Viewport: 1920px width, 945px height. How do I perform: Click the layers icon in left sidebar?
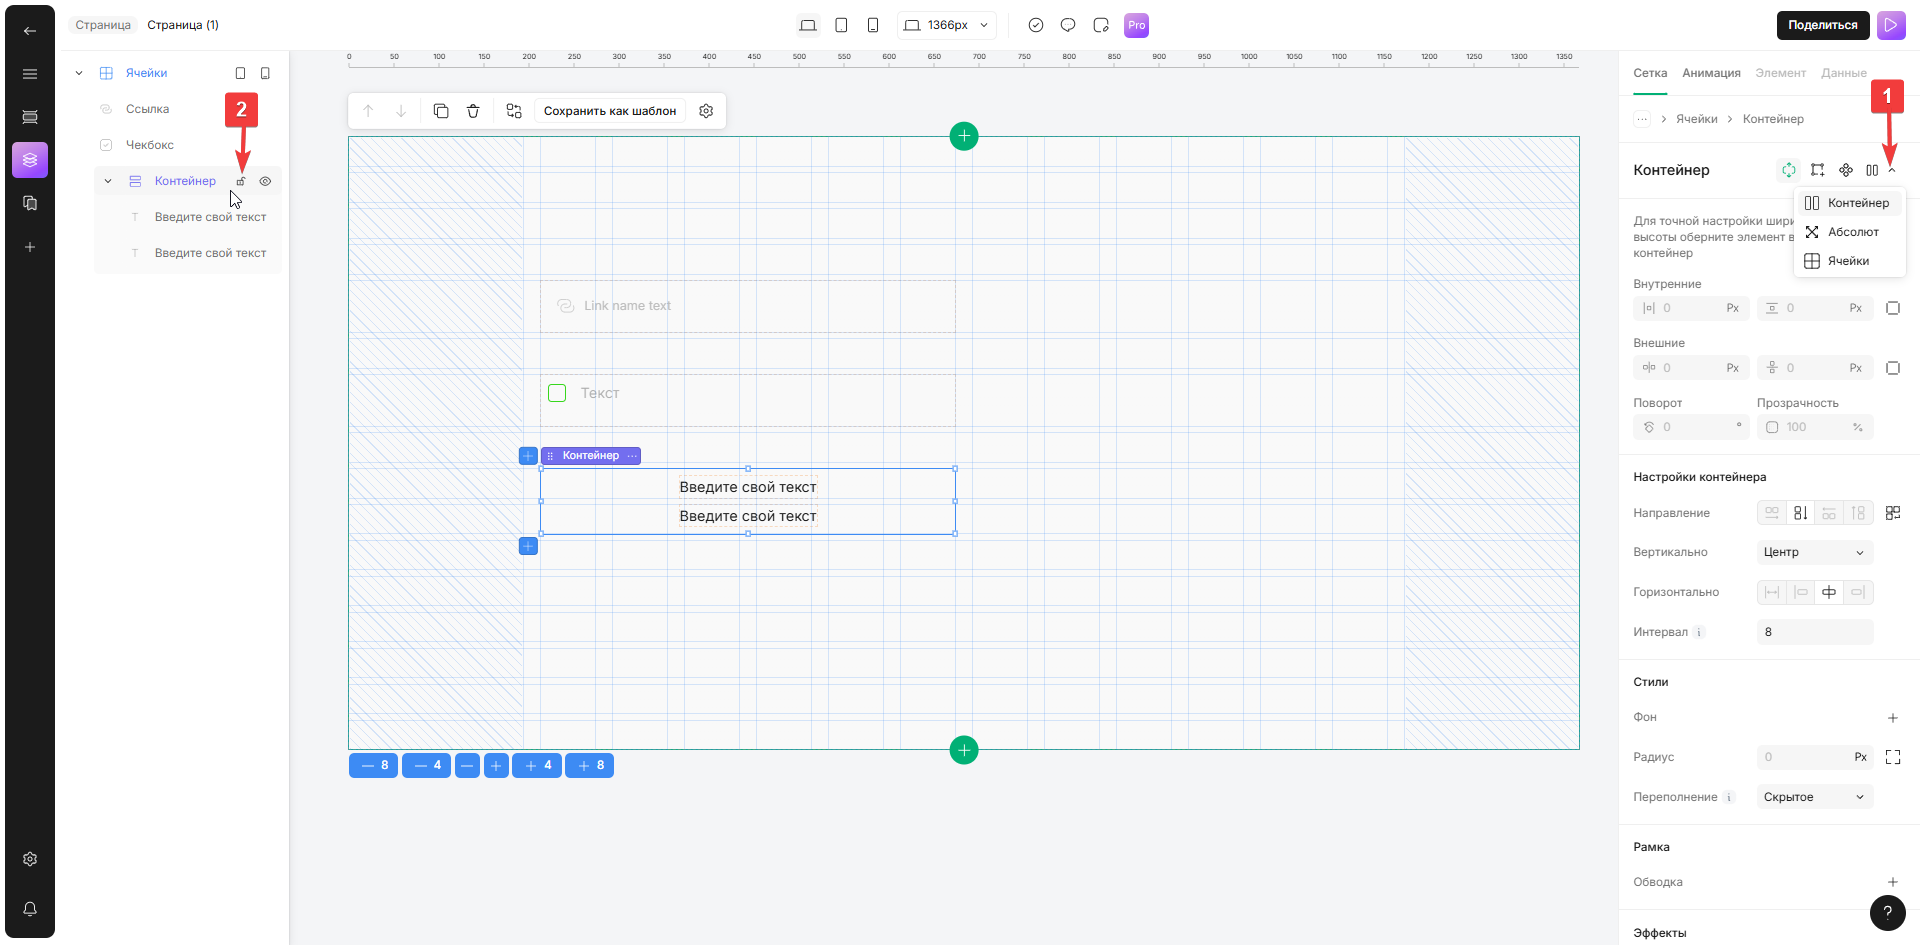point(30,160)
